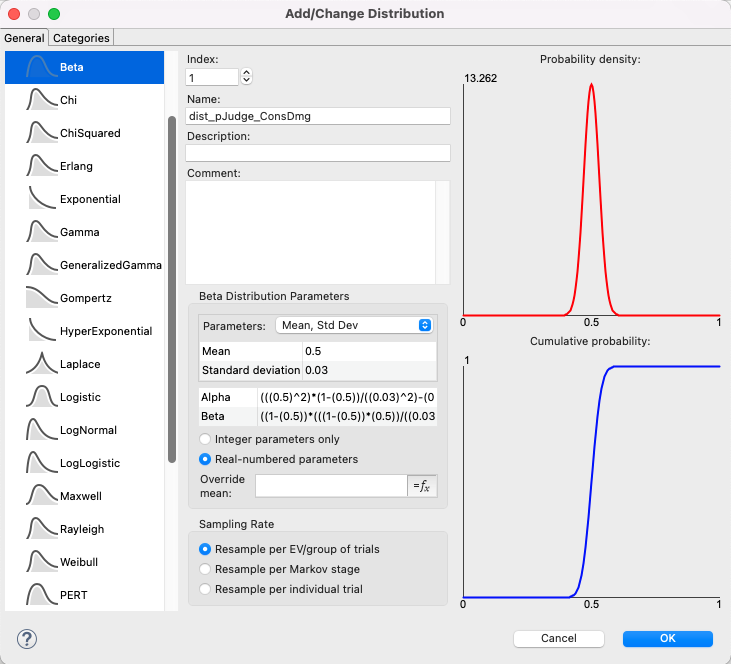Open the formula editor fx button
The image size is (731, 664).
pyautogui.click(x=422, y=486)
